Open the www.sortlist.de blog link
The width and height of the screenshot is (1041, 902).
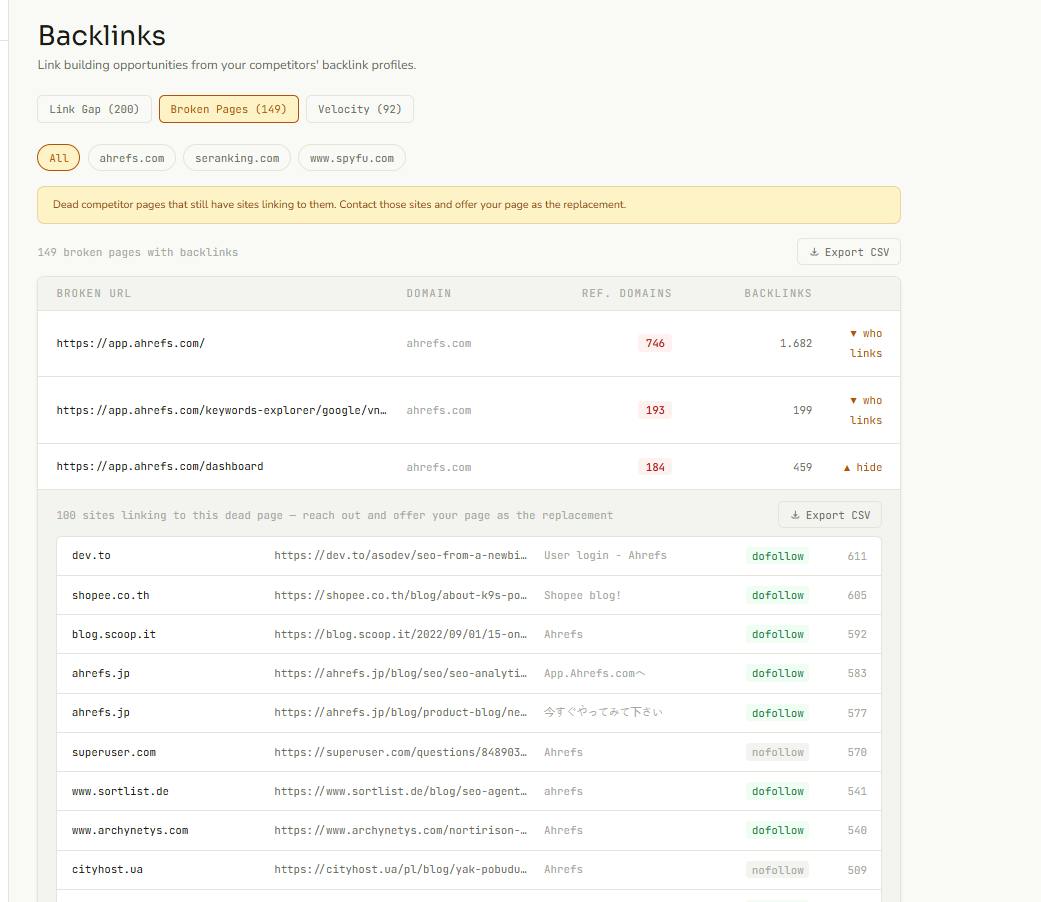coord(400,791)
